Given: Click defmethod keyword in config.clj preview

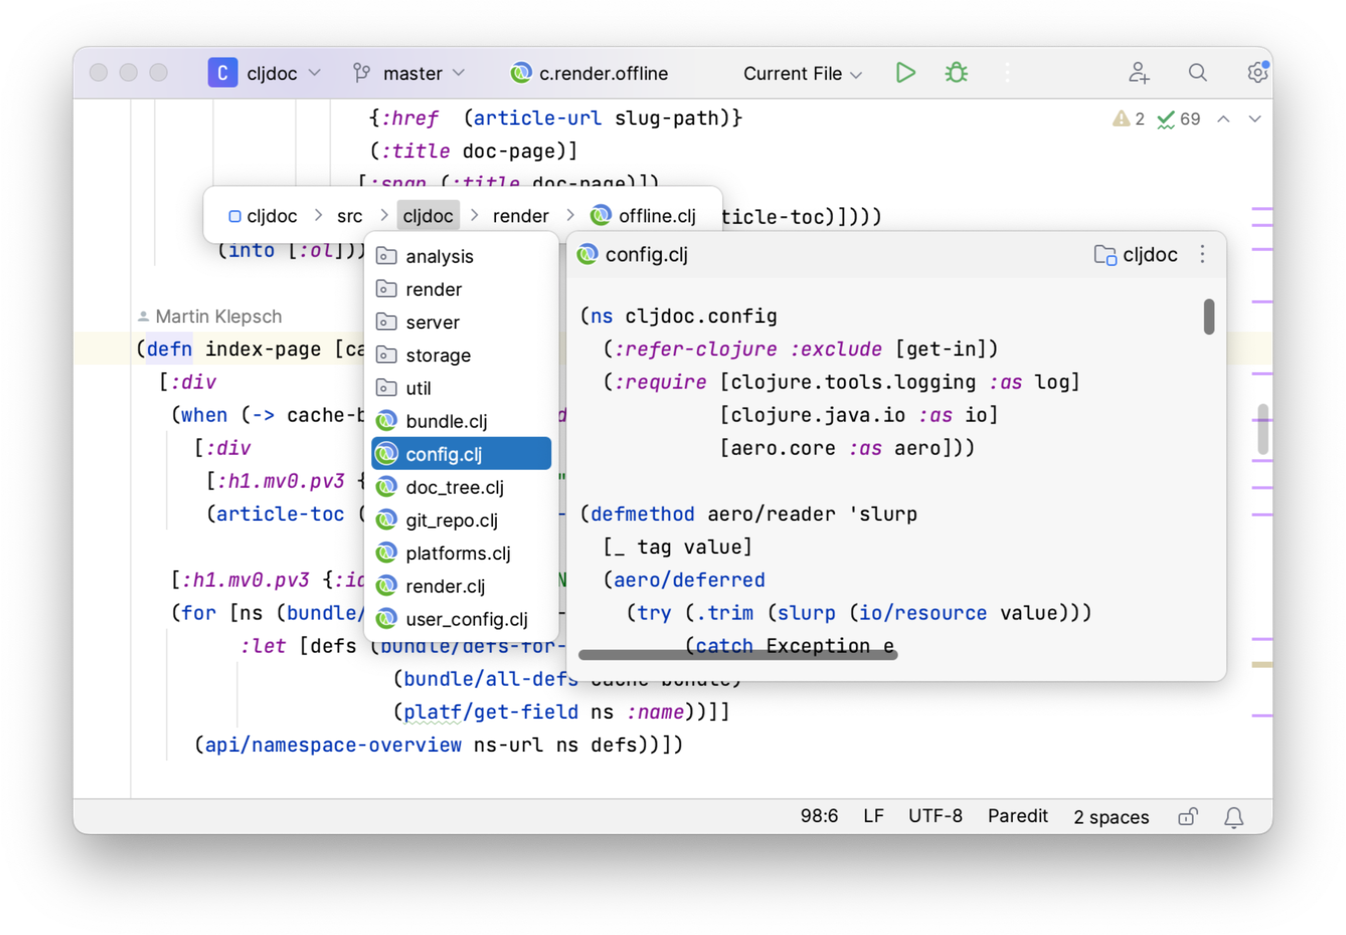Looking at the screenshot, I should (x=643, y=514).
